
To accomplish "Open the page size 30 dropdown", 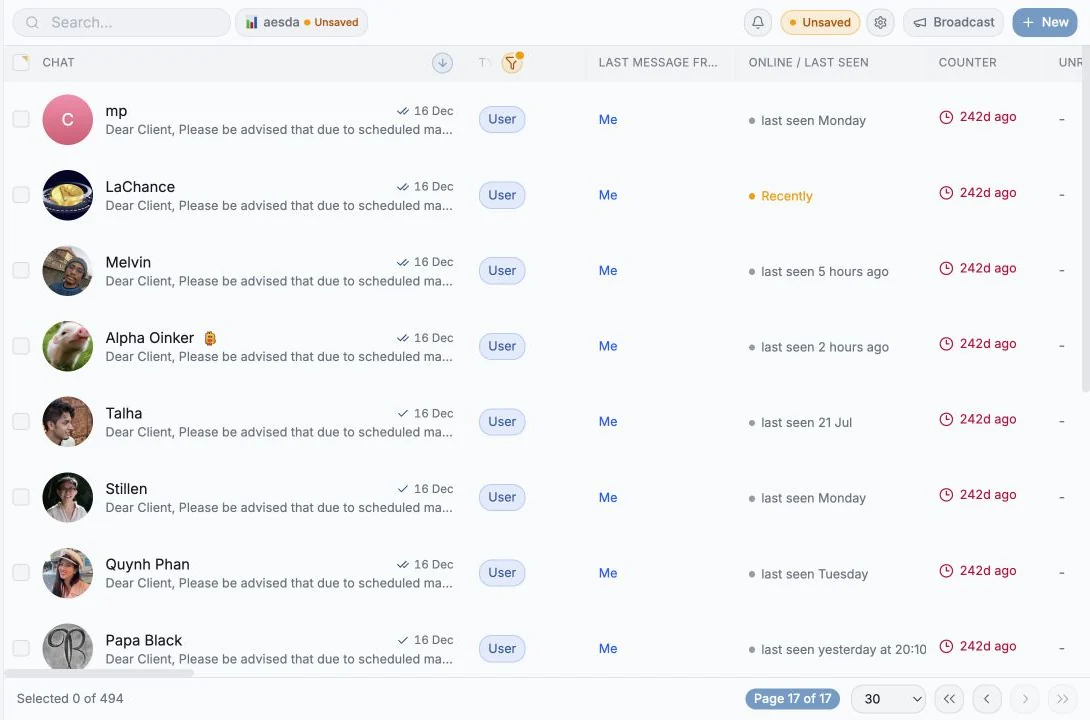I will 889,699.
